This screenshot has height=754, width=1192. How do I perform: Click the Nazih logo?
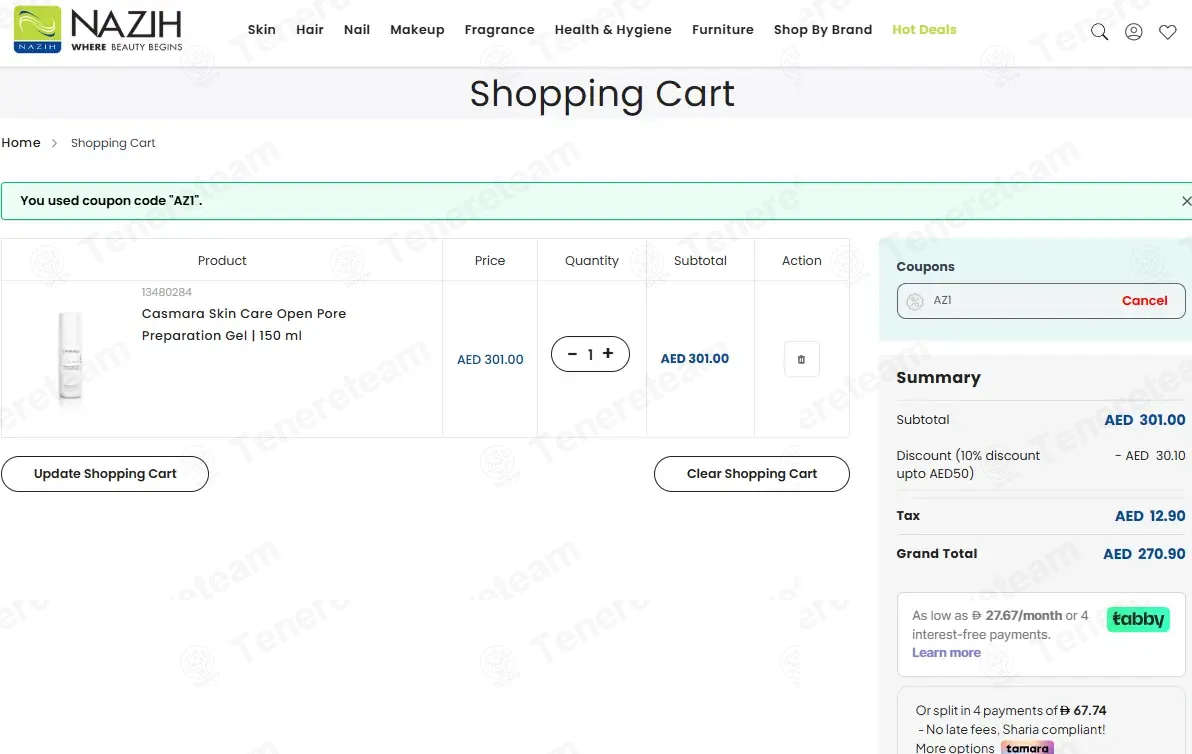(x=98, y=30)
